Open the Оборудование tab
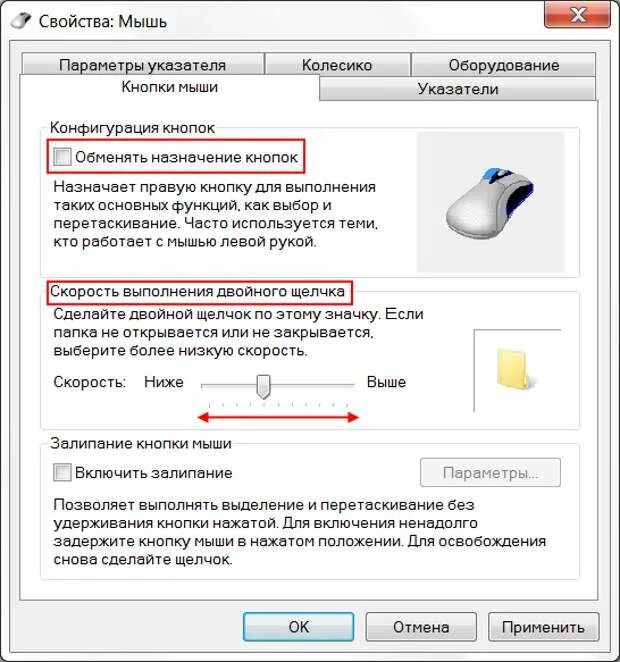Image resolution: width=620 pixels, height=662 pixels. pos(504,65)
